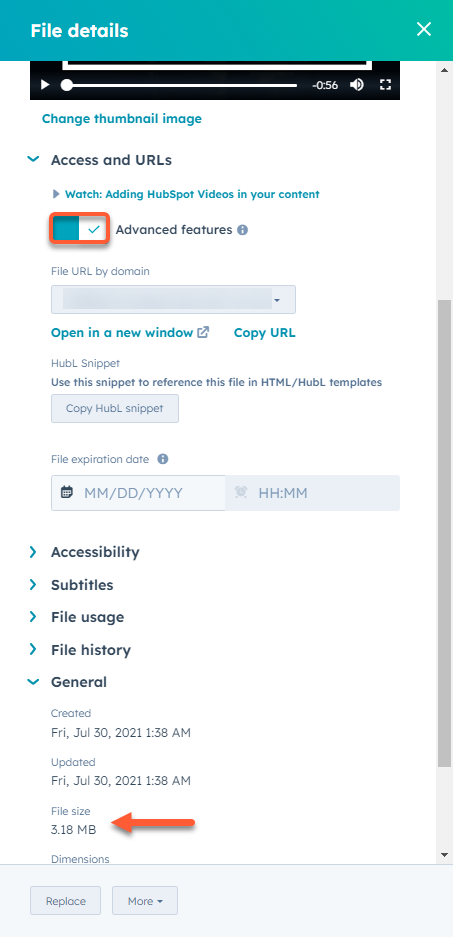Toggle the Advanced features switch off
The width and height of the screenshot is (453, 937).
pyautogui.click(x=79, y=229)
